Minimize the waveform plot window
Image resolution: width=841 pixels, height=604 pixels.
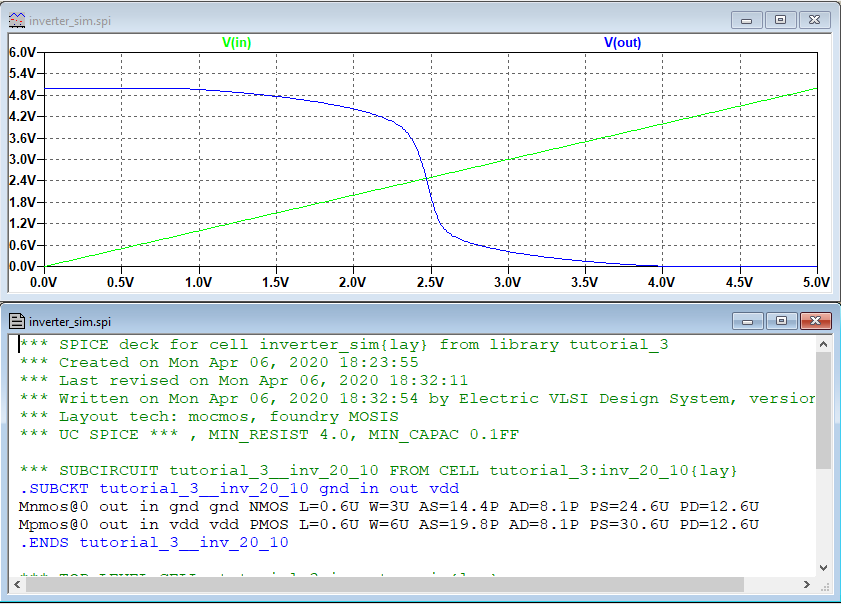[748, 20]
